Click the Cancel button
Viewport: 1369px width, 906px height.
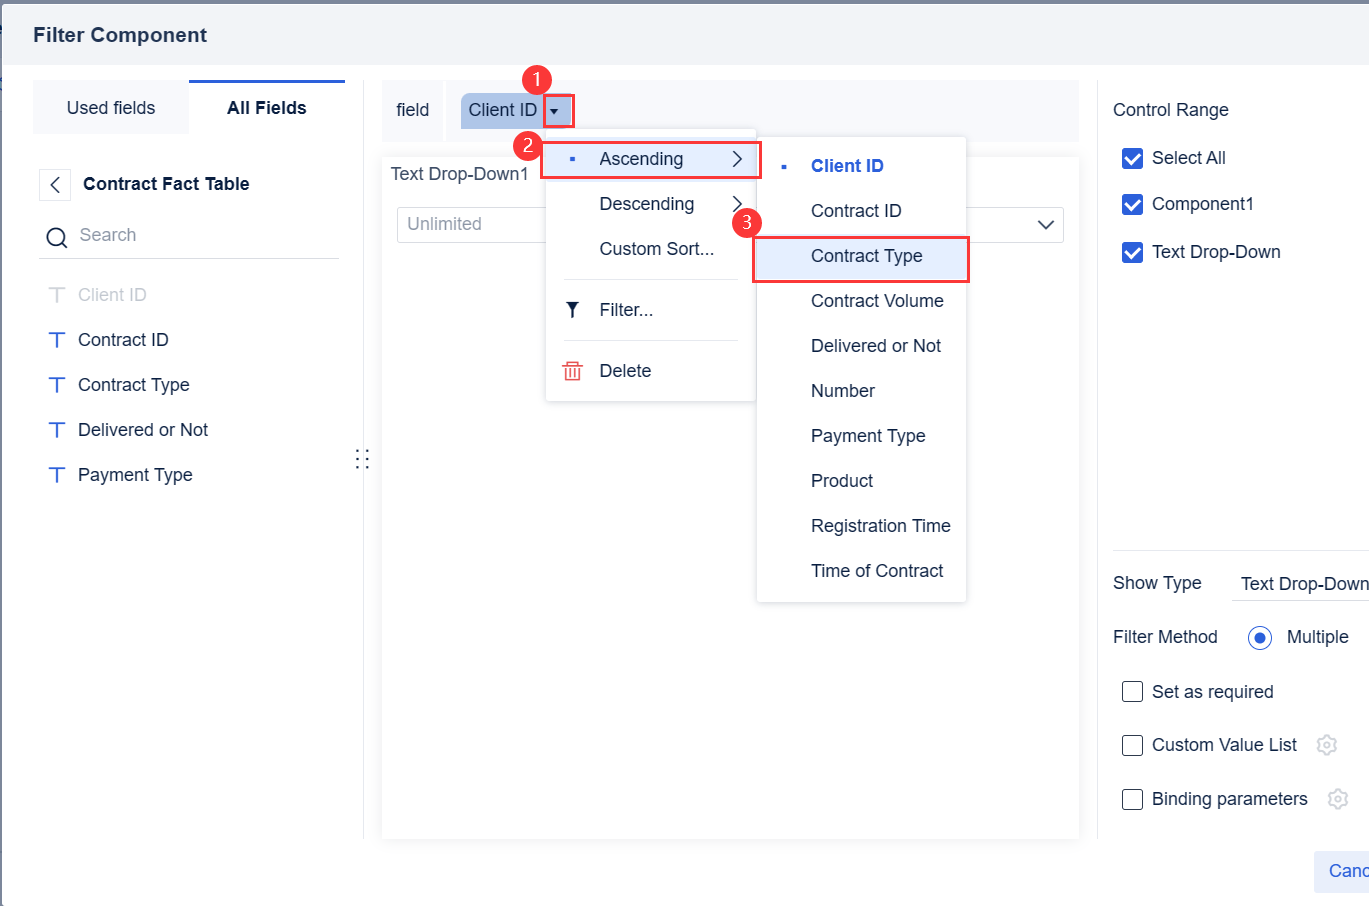click(x=1346, y=871)
